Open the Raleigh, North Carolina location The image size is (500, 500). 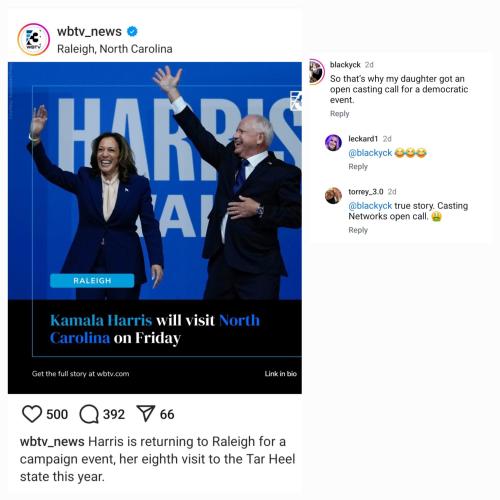(x=115, y=49)
